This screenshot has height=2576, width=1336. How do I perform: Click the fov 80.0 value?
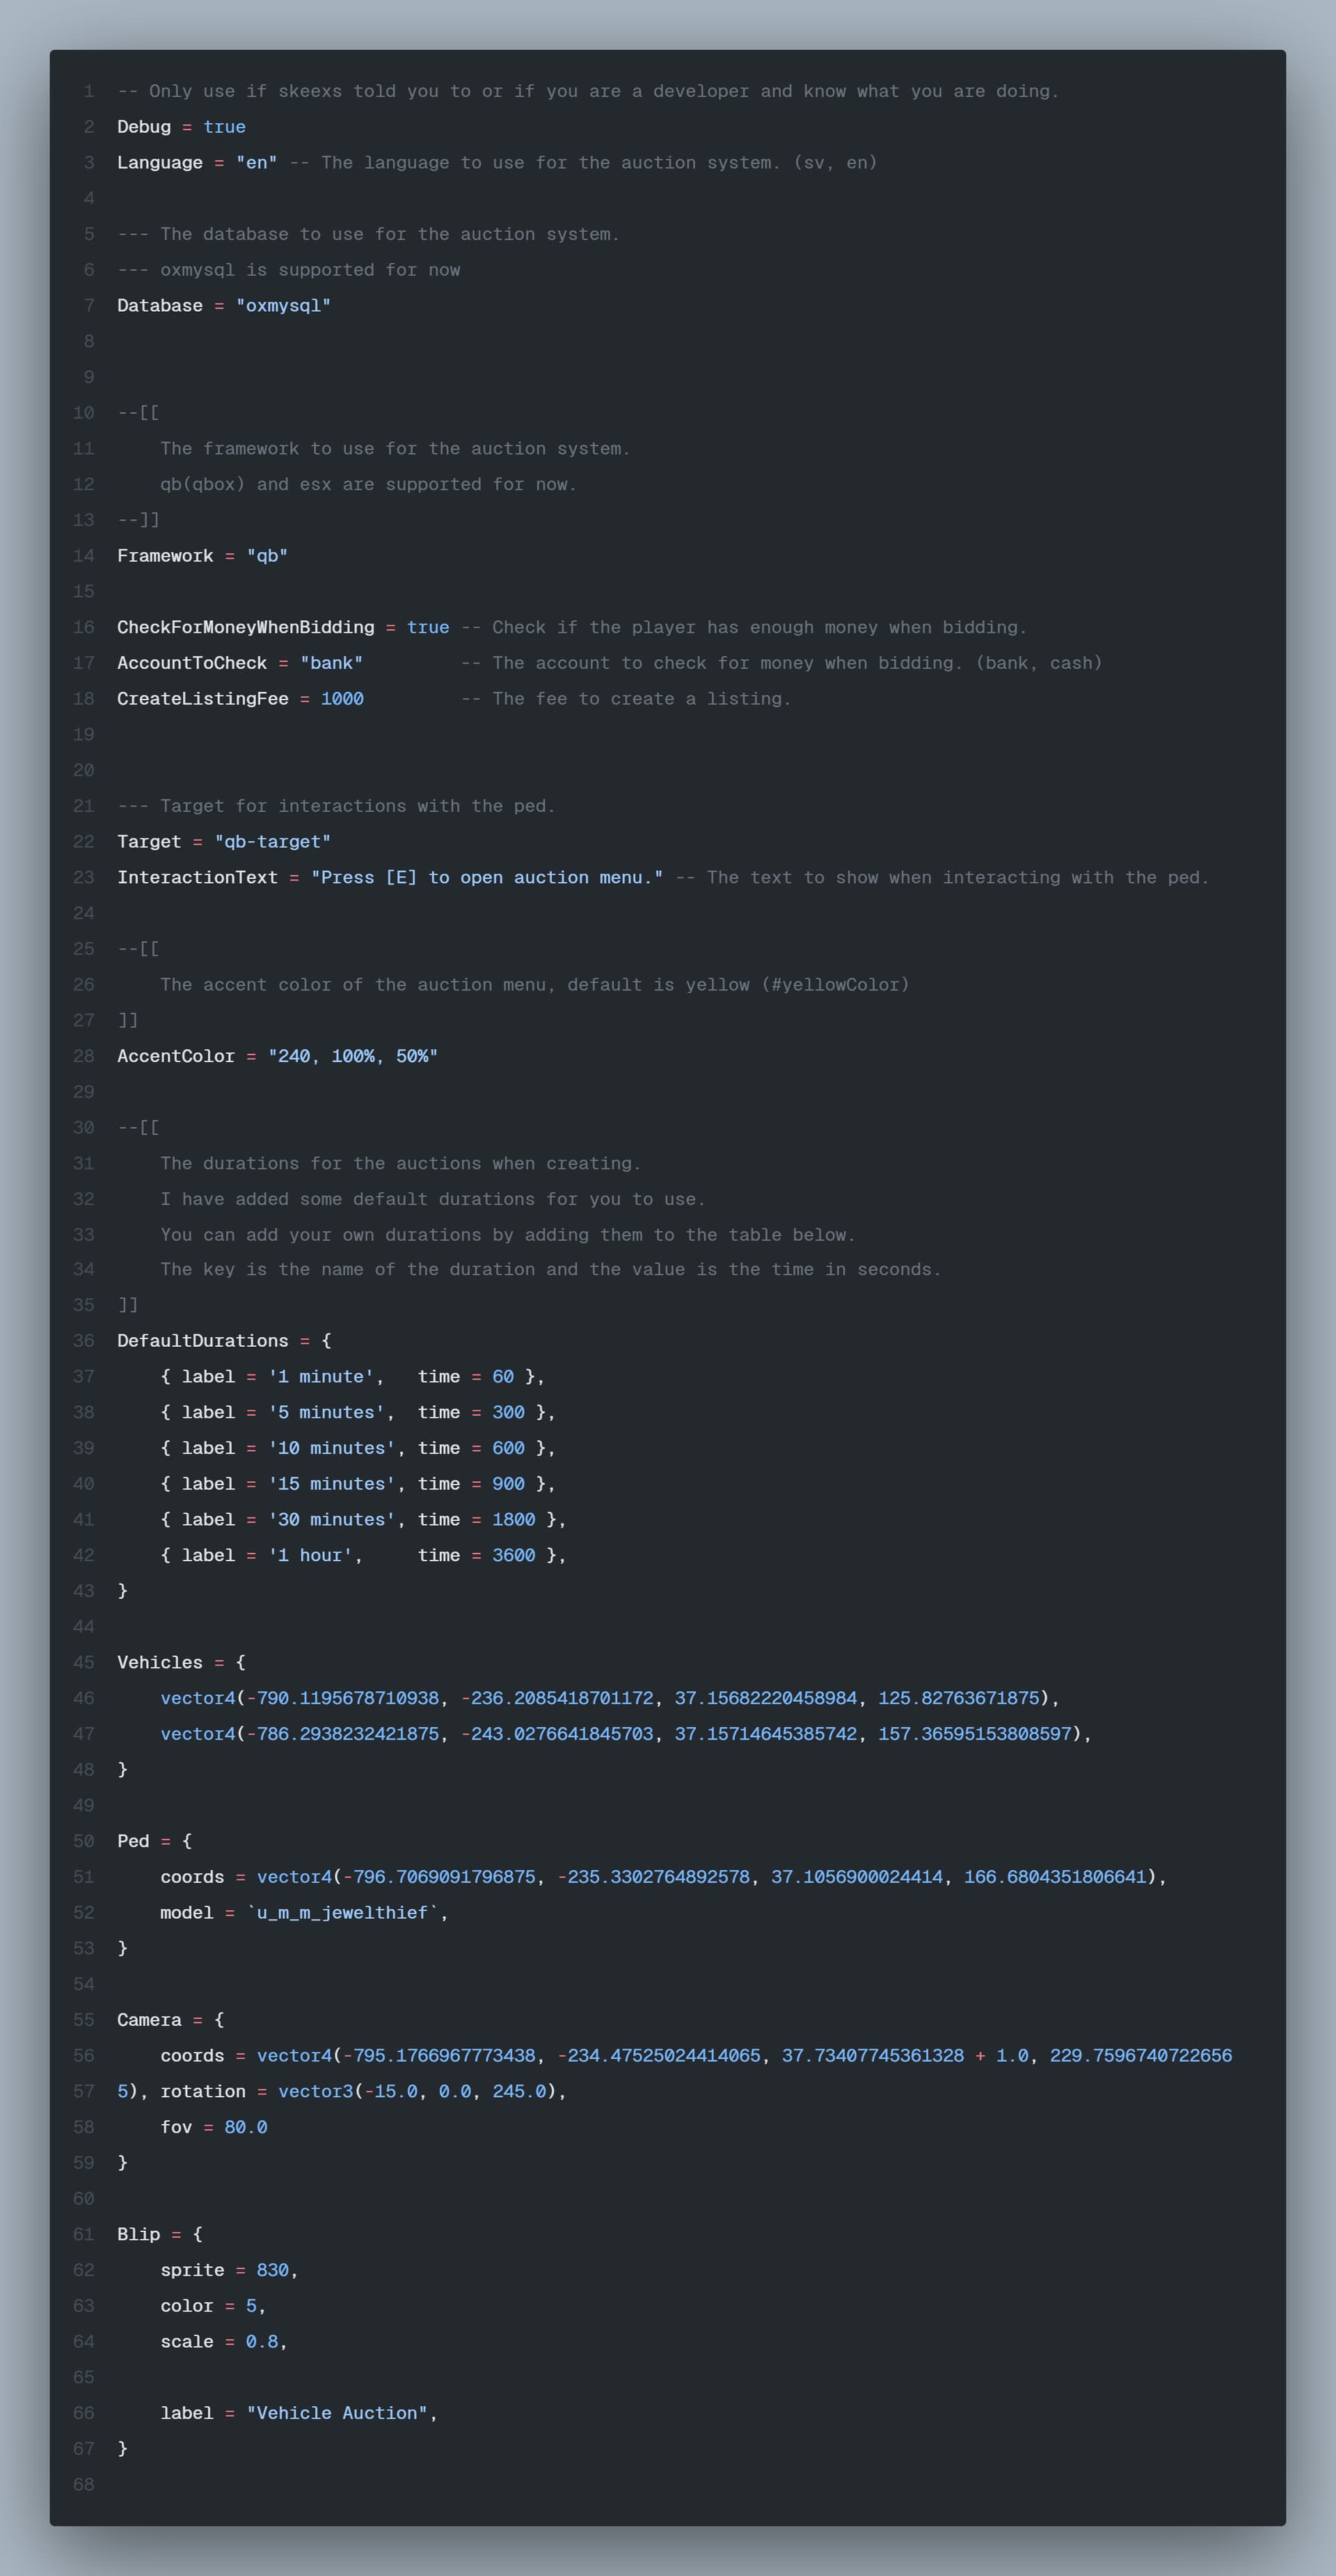click(x=246, y=2127)
